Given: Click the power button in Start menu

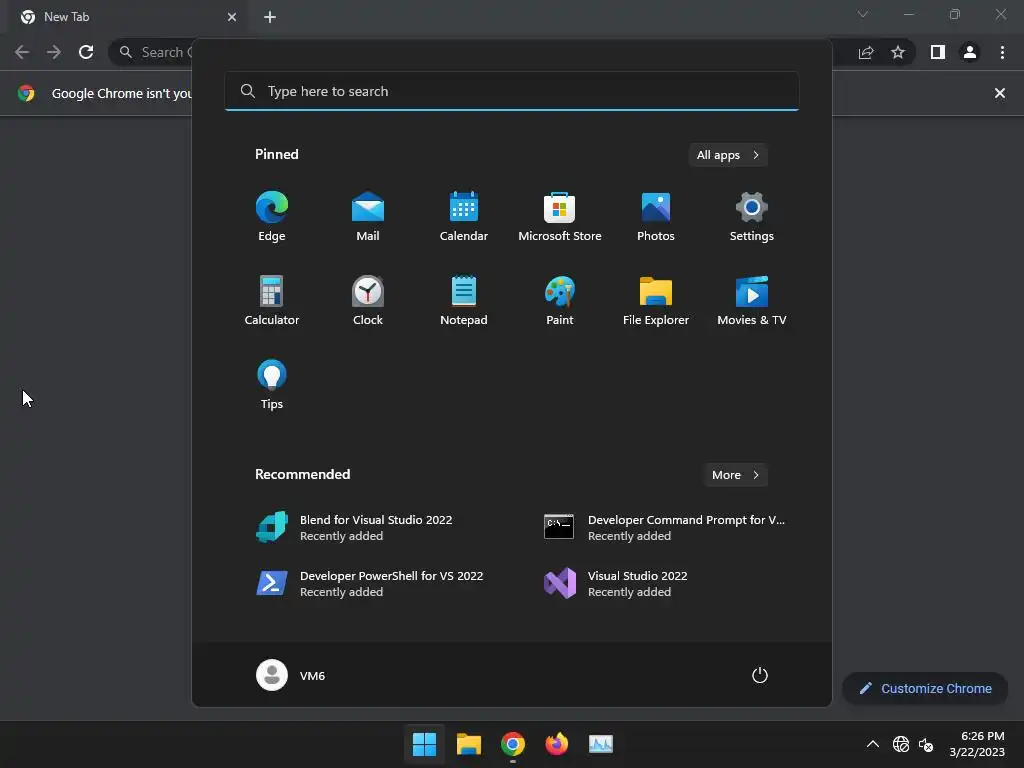Looking at the screenshot, I should pyautogui.click(x=760, y=675).
